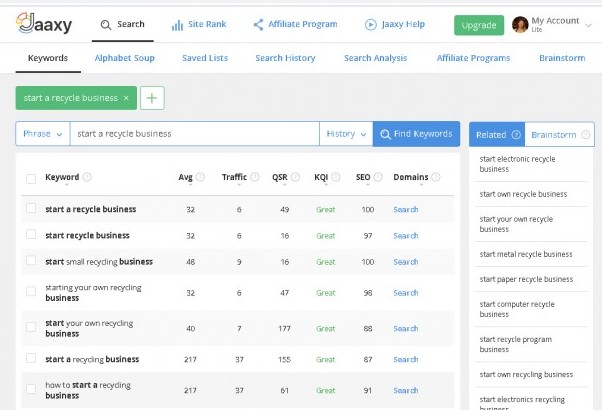Click the SEO column help icon
This screenshot has width=602, height=410.
pos(378,177)
